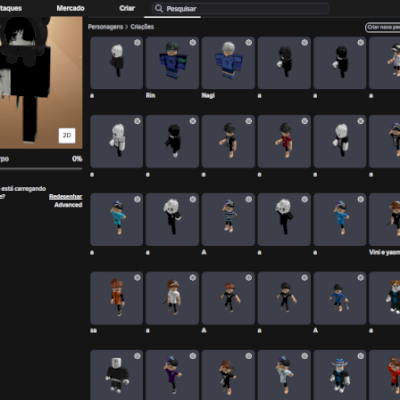Select the orange-shirt outfit labeled 'sa'

(x=117, y=298)
